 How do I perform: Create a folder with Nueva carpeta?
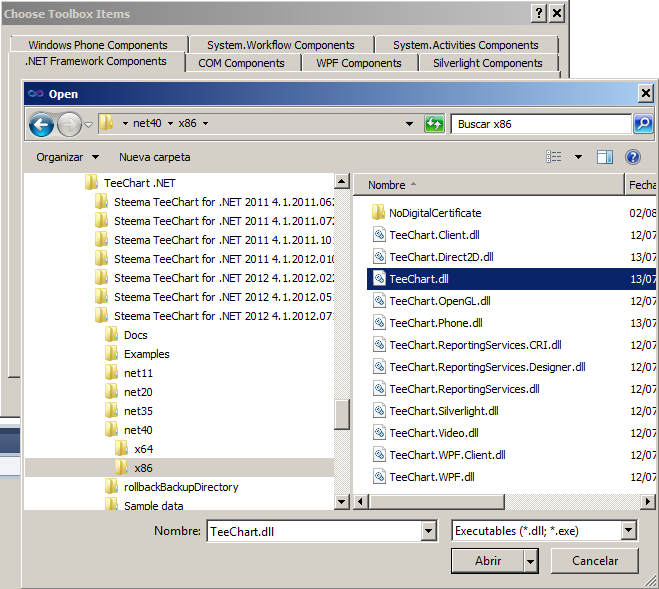pyautogui.click(x=154, y=157)
